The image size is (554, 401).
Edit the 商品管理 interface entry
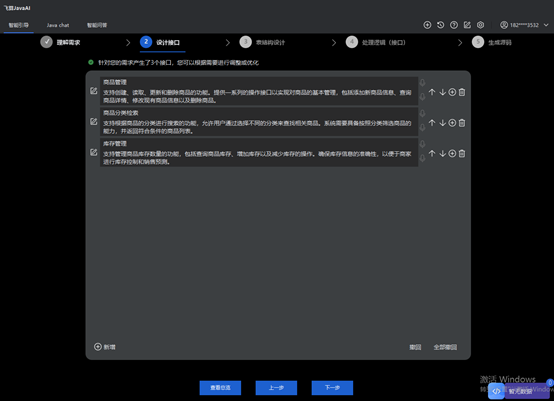click(x=94, y=91)
